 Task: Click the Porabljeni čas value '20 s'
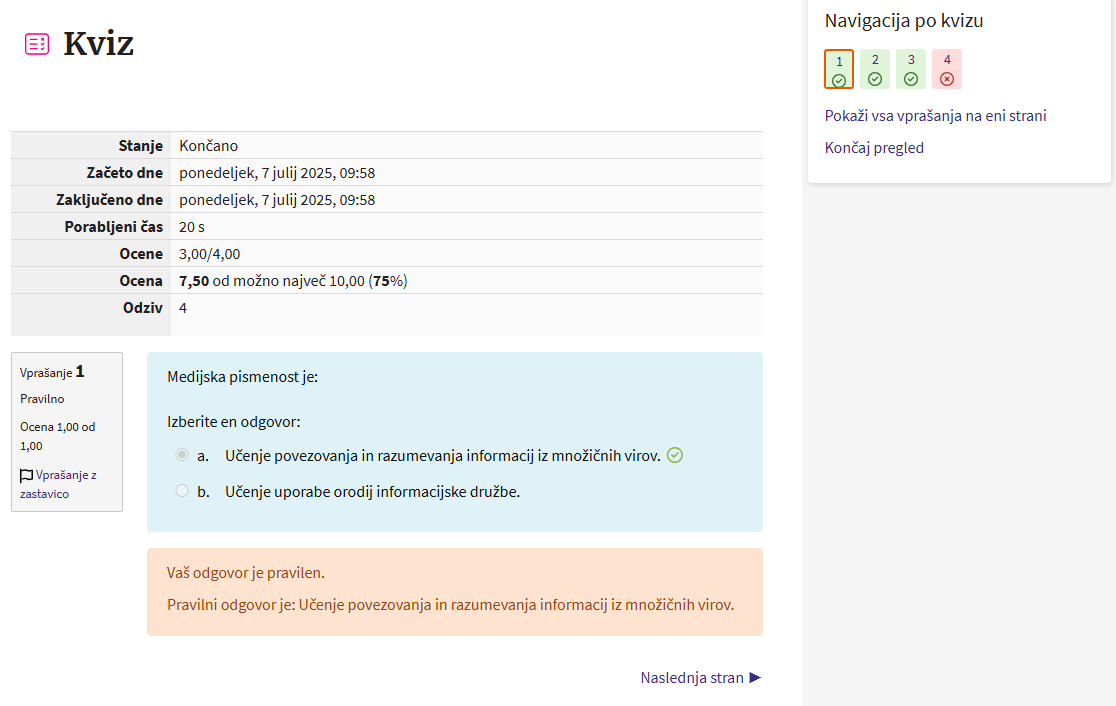[192, 227]
